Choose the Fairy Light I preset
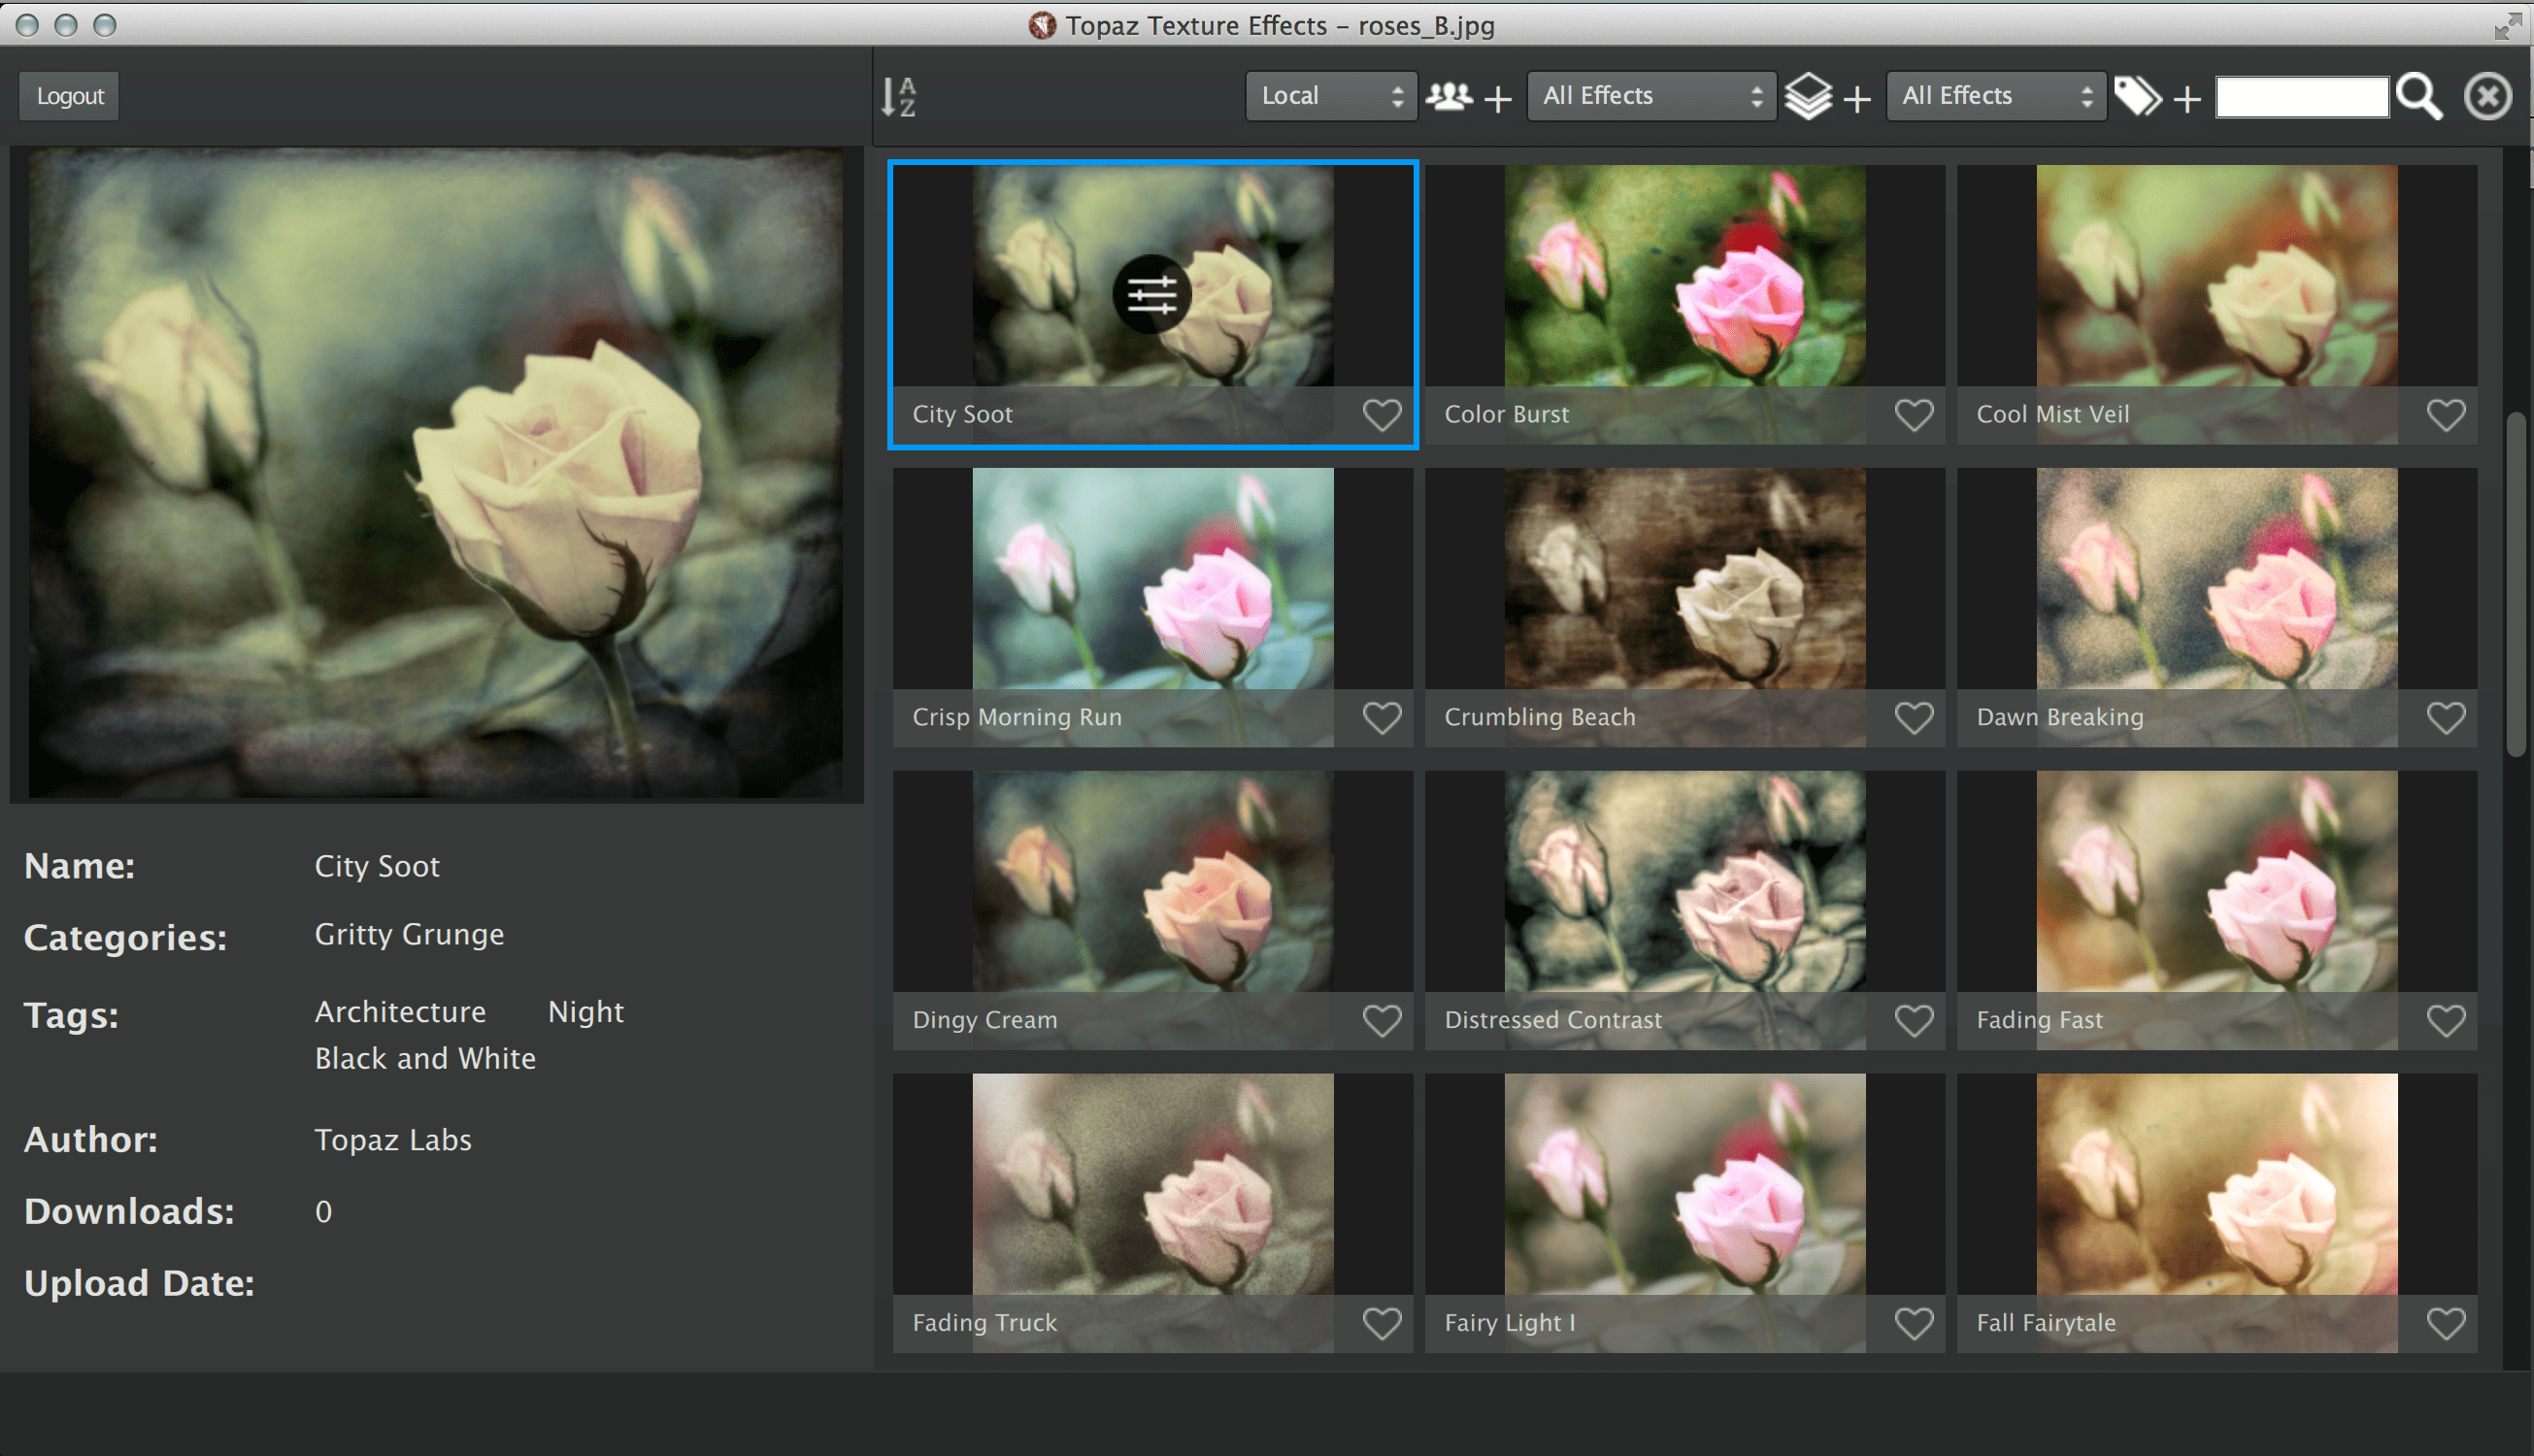The image size is (2534, 1456). (1684, 1185)
